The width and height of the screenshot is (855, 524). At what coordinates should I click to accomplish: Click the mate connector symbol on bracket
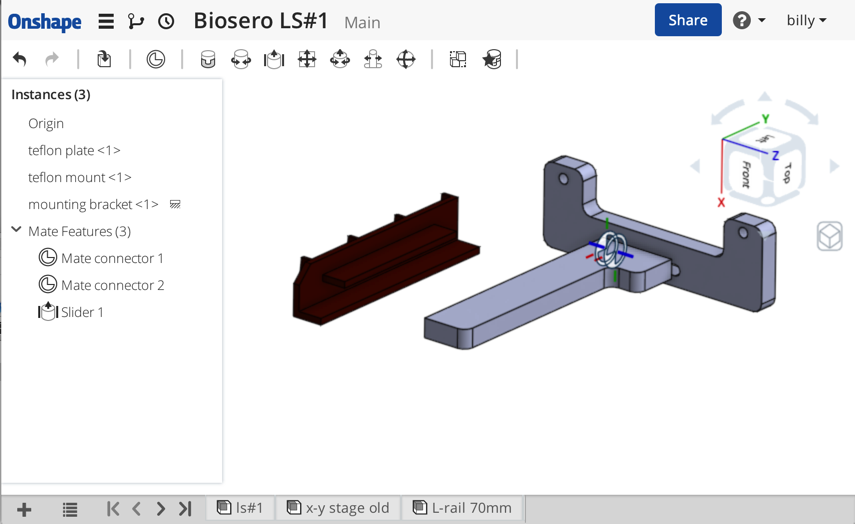point(611,250)
